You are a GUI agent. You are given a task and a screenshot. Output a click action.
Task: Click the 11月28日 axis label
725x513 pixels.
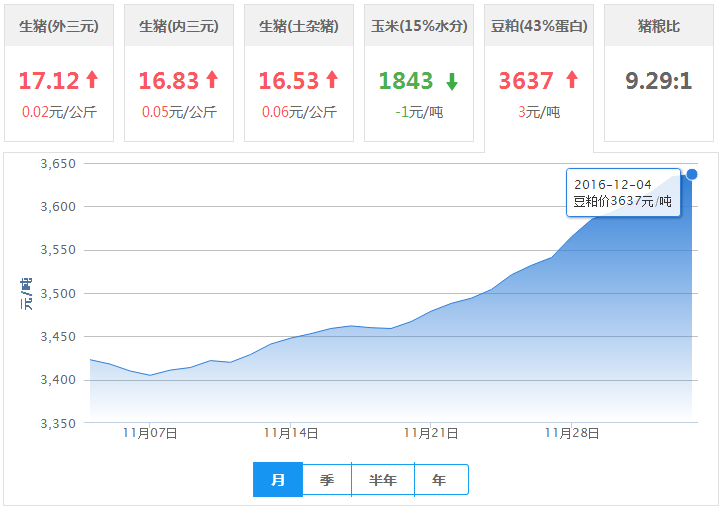tap(572, 433)
